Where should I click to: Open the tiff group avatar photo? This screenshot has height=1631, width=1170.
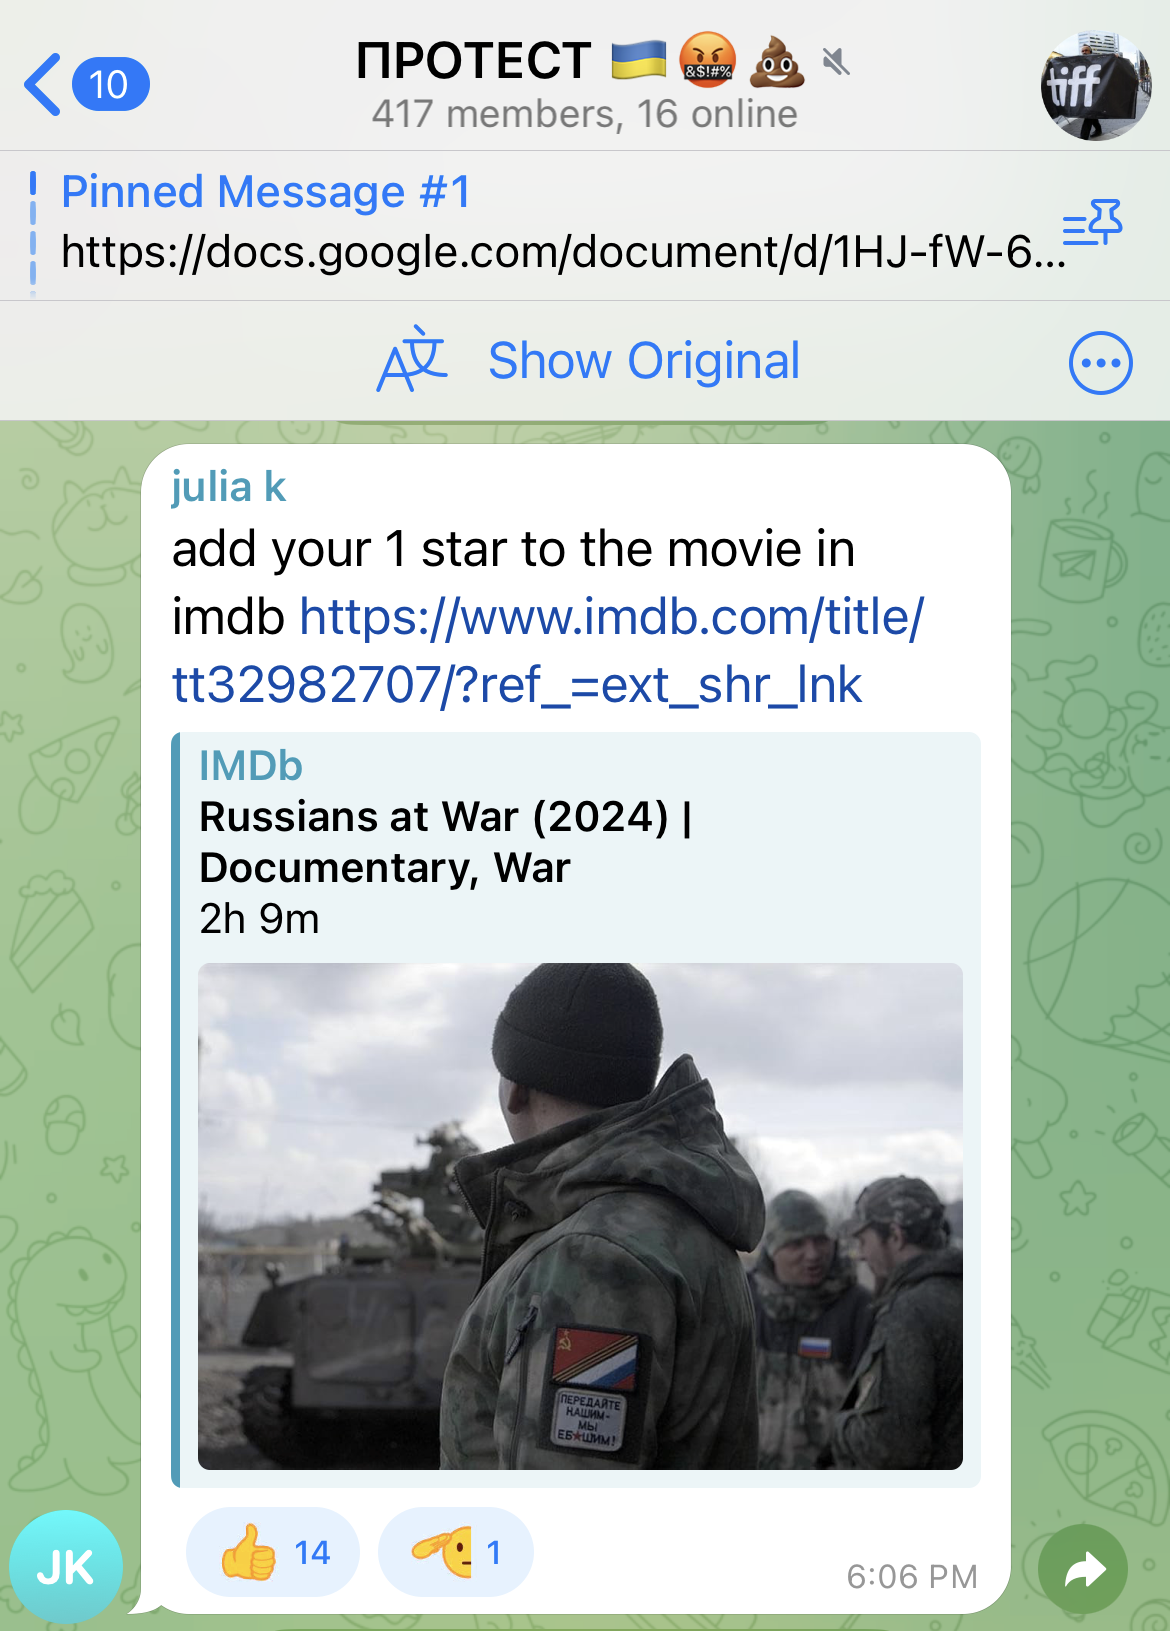tap(1095, 86)
